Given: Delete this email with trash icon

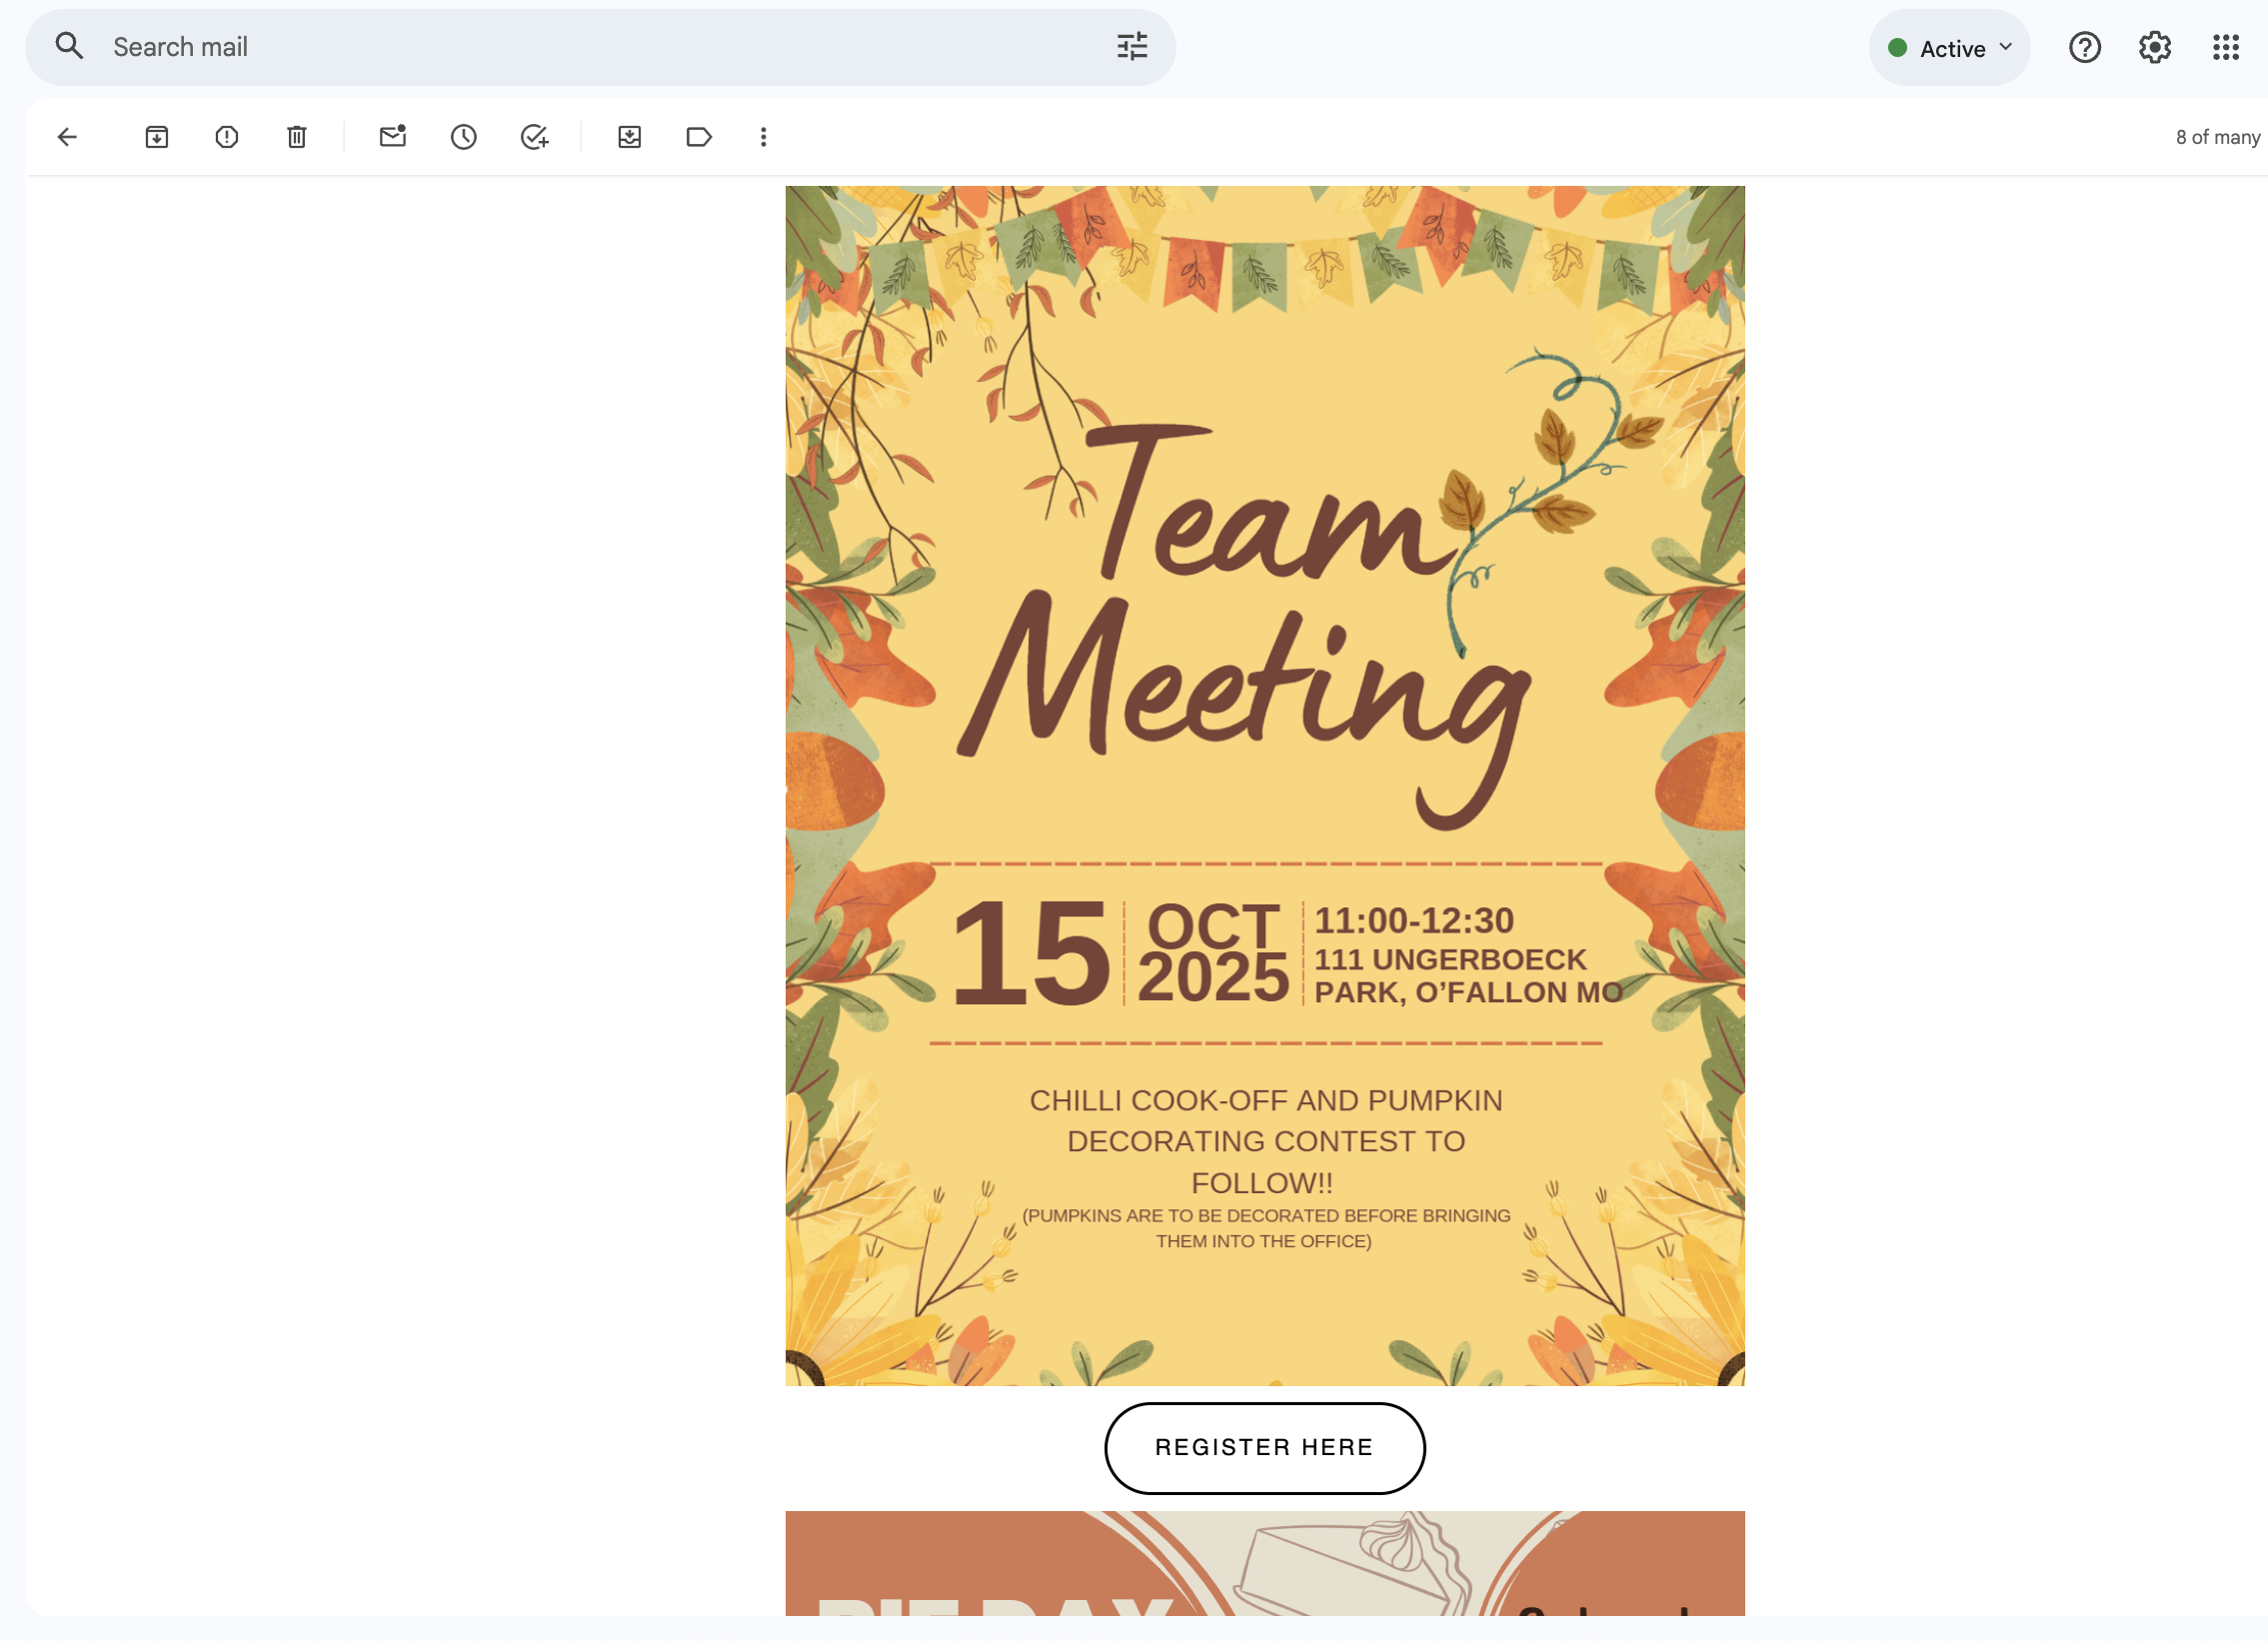Looking at the screenshot, I should click(x=297, y=137).
